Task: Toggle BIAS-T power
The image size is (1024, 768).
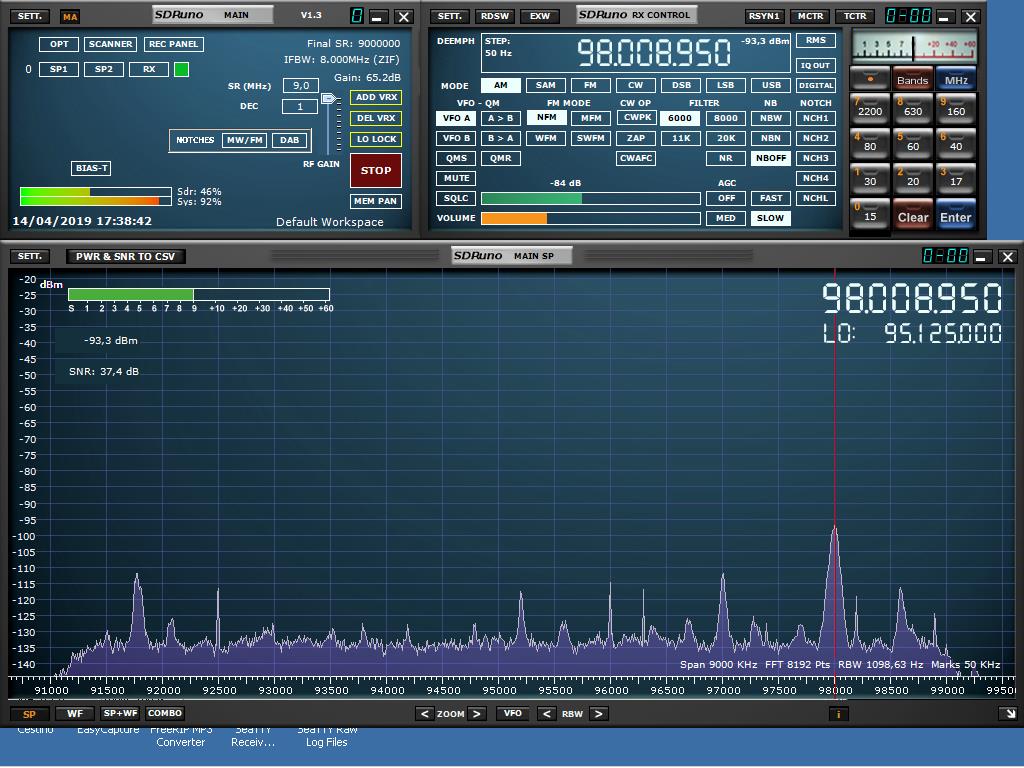Action: coord(91,168)
